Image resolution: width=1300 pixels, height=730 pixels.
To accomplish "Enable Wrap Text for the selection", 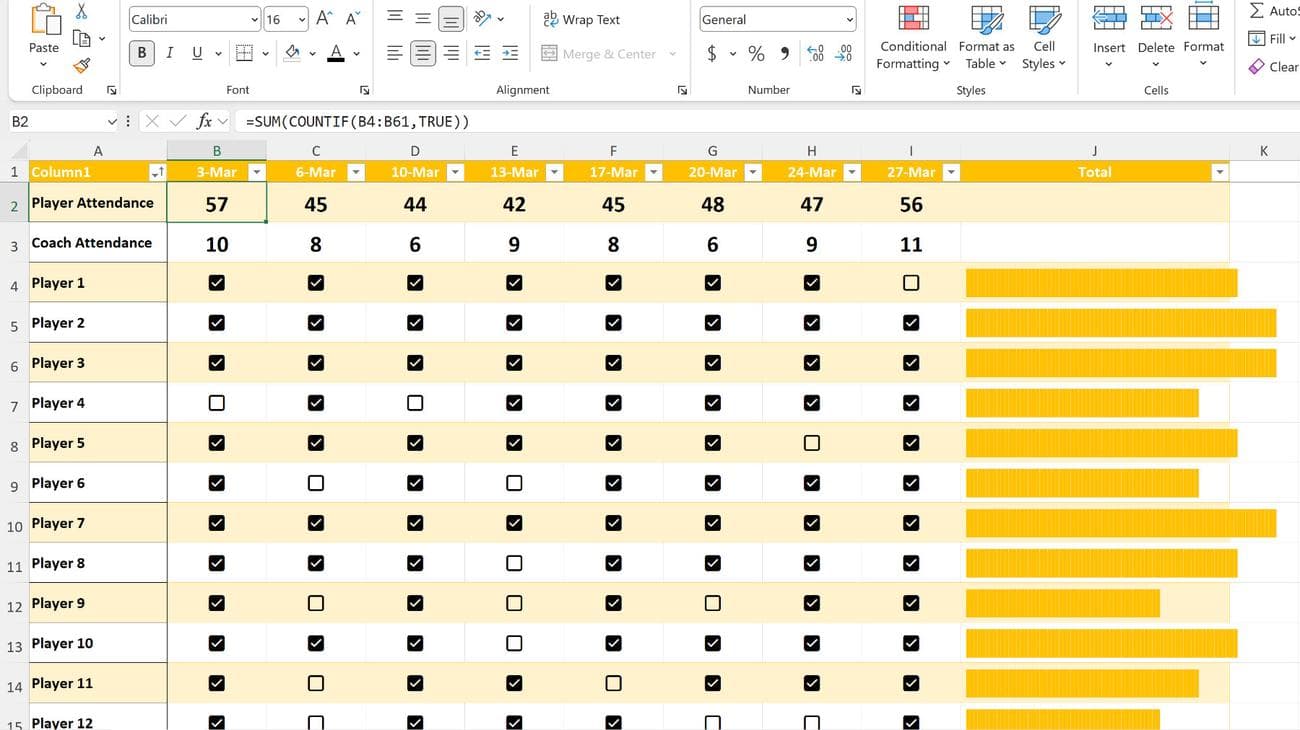I will click(x=580, y=19).
